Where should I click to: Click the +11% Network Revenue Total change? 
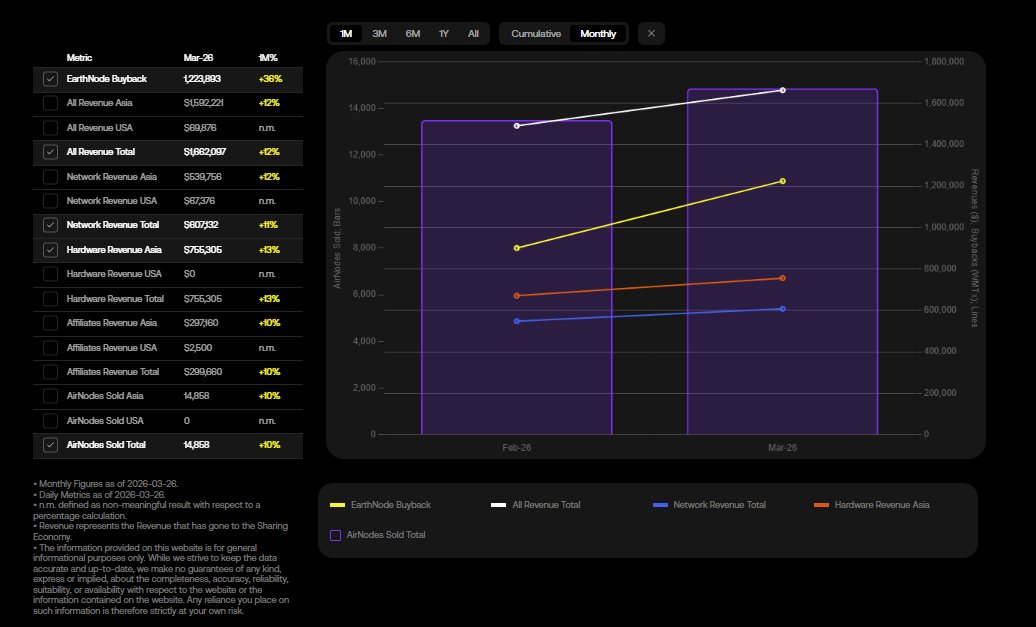(268, 225)
